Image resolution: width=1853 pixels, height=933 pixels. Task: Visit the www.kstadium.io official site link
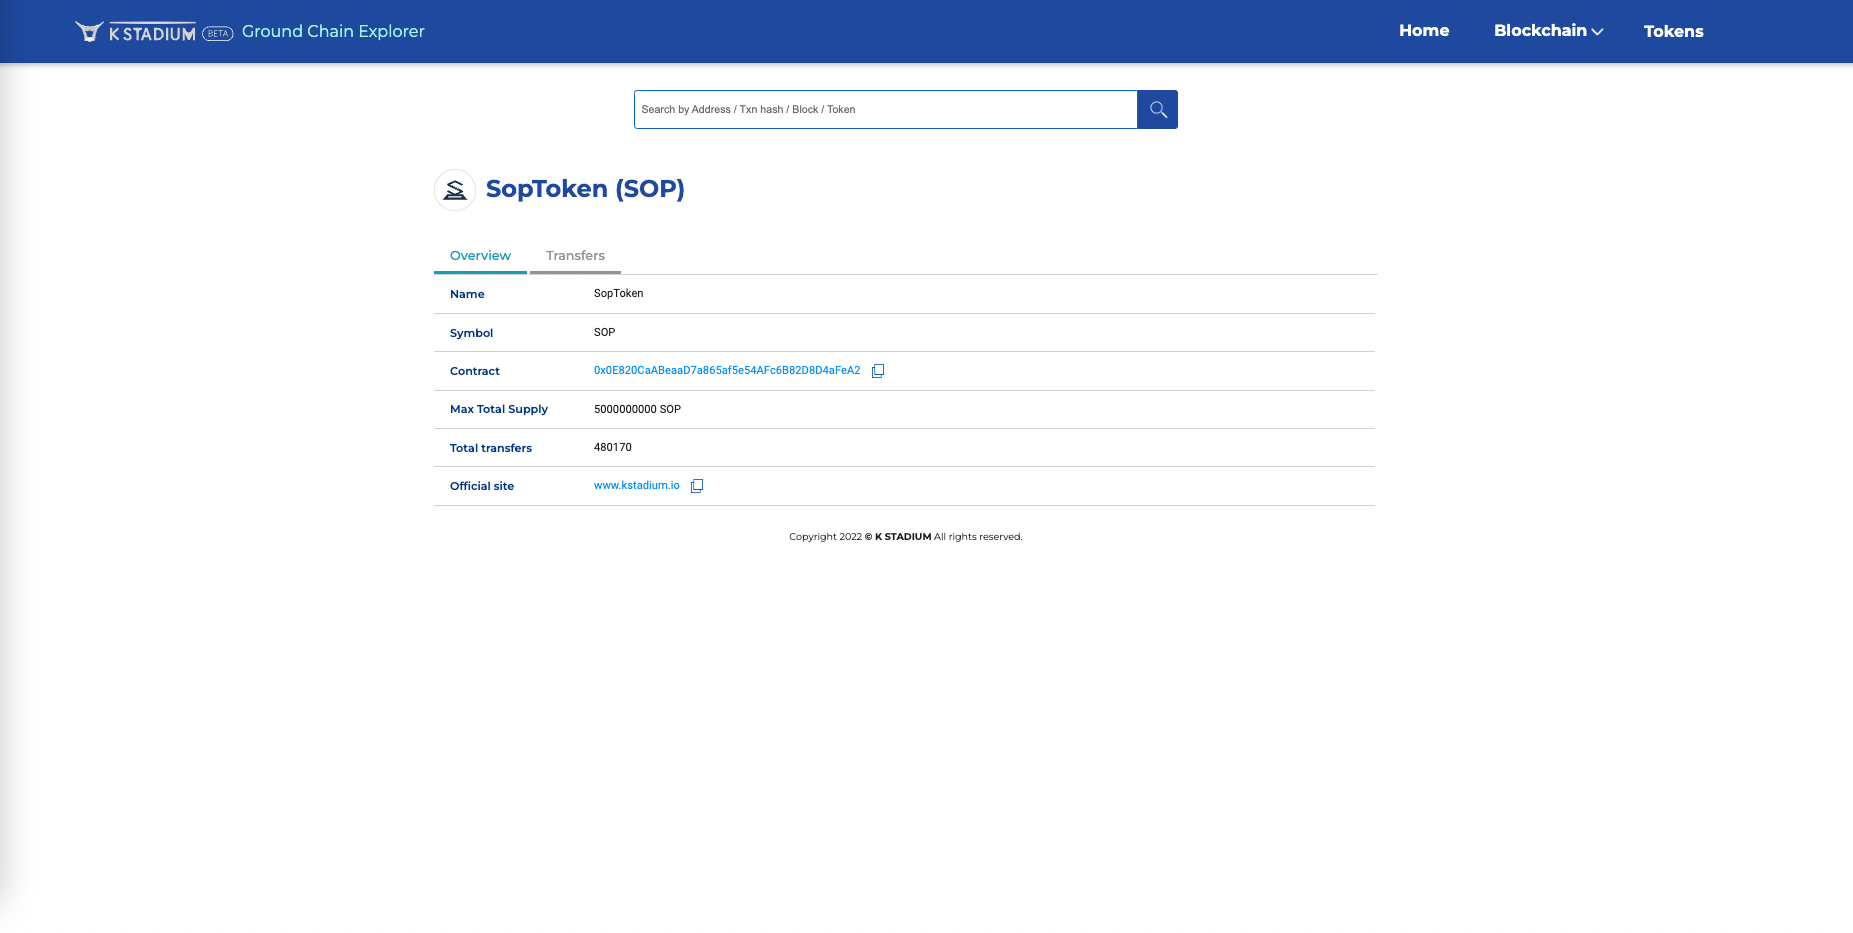coord(637,486)
